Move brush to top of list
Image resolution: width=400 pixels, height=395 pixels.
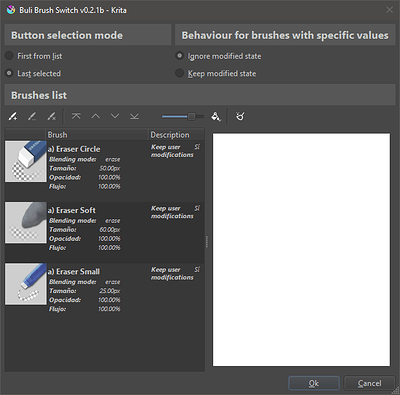coord(76,116)
